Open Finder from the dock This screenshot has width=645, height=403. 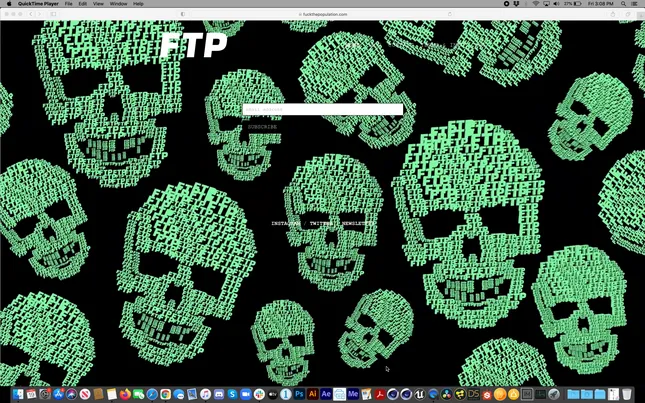(x=18, y=394)
